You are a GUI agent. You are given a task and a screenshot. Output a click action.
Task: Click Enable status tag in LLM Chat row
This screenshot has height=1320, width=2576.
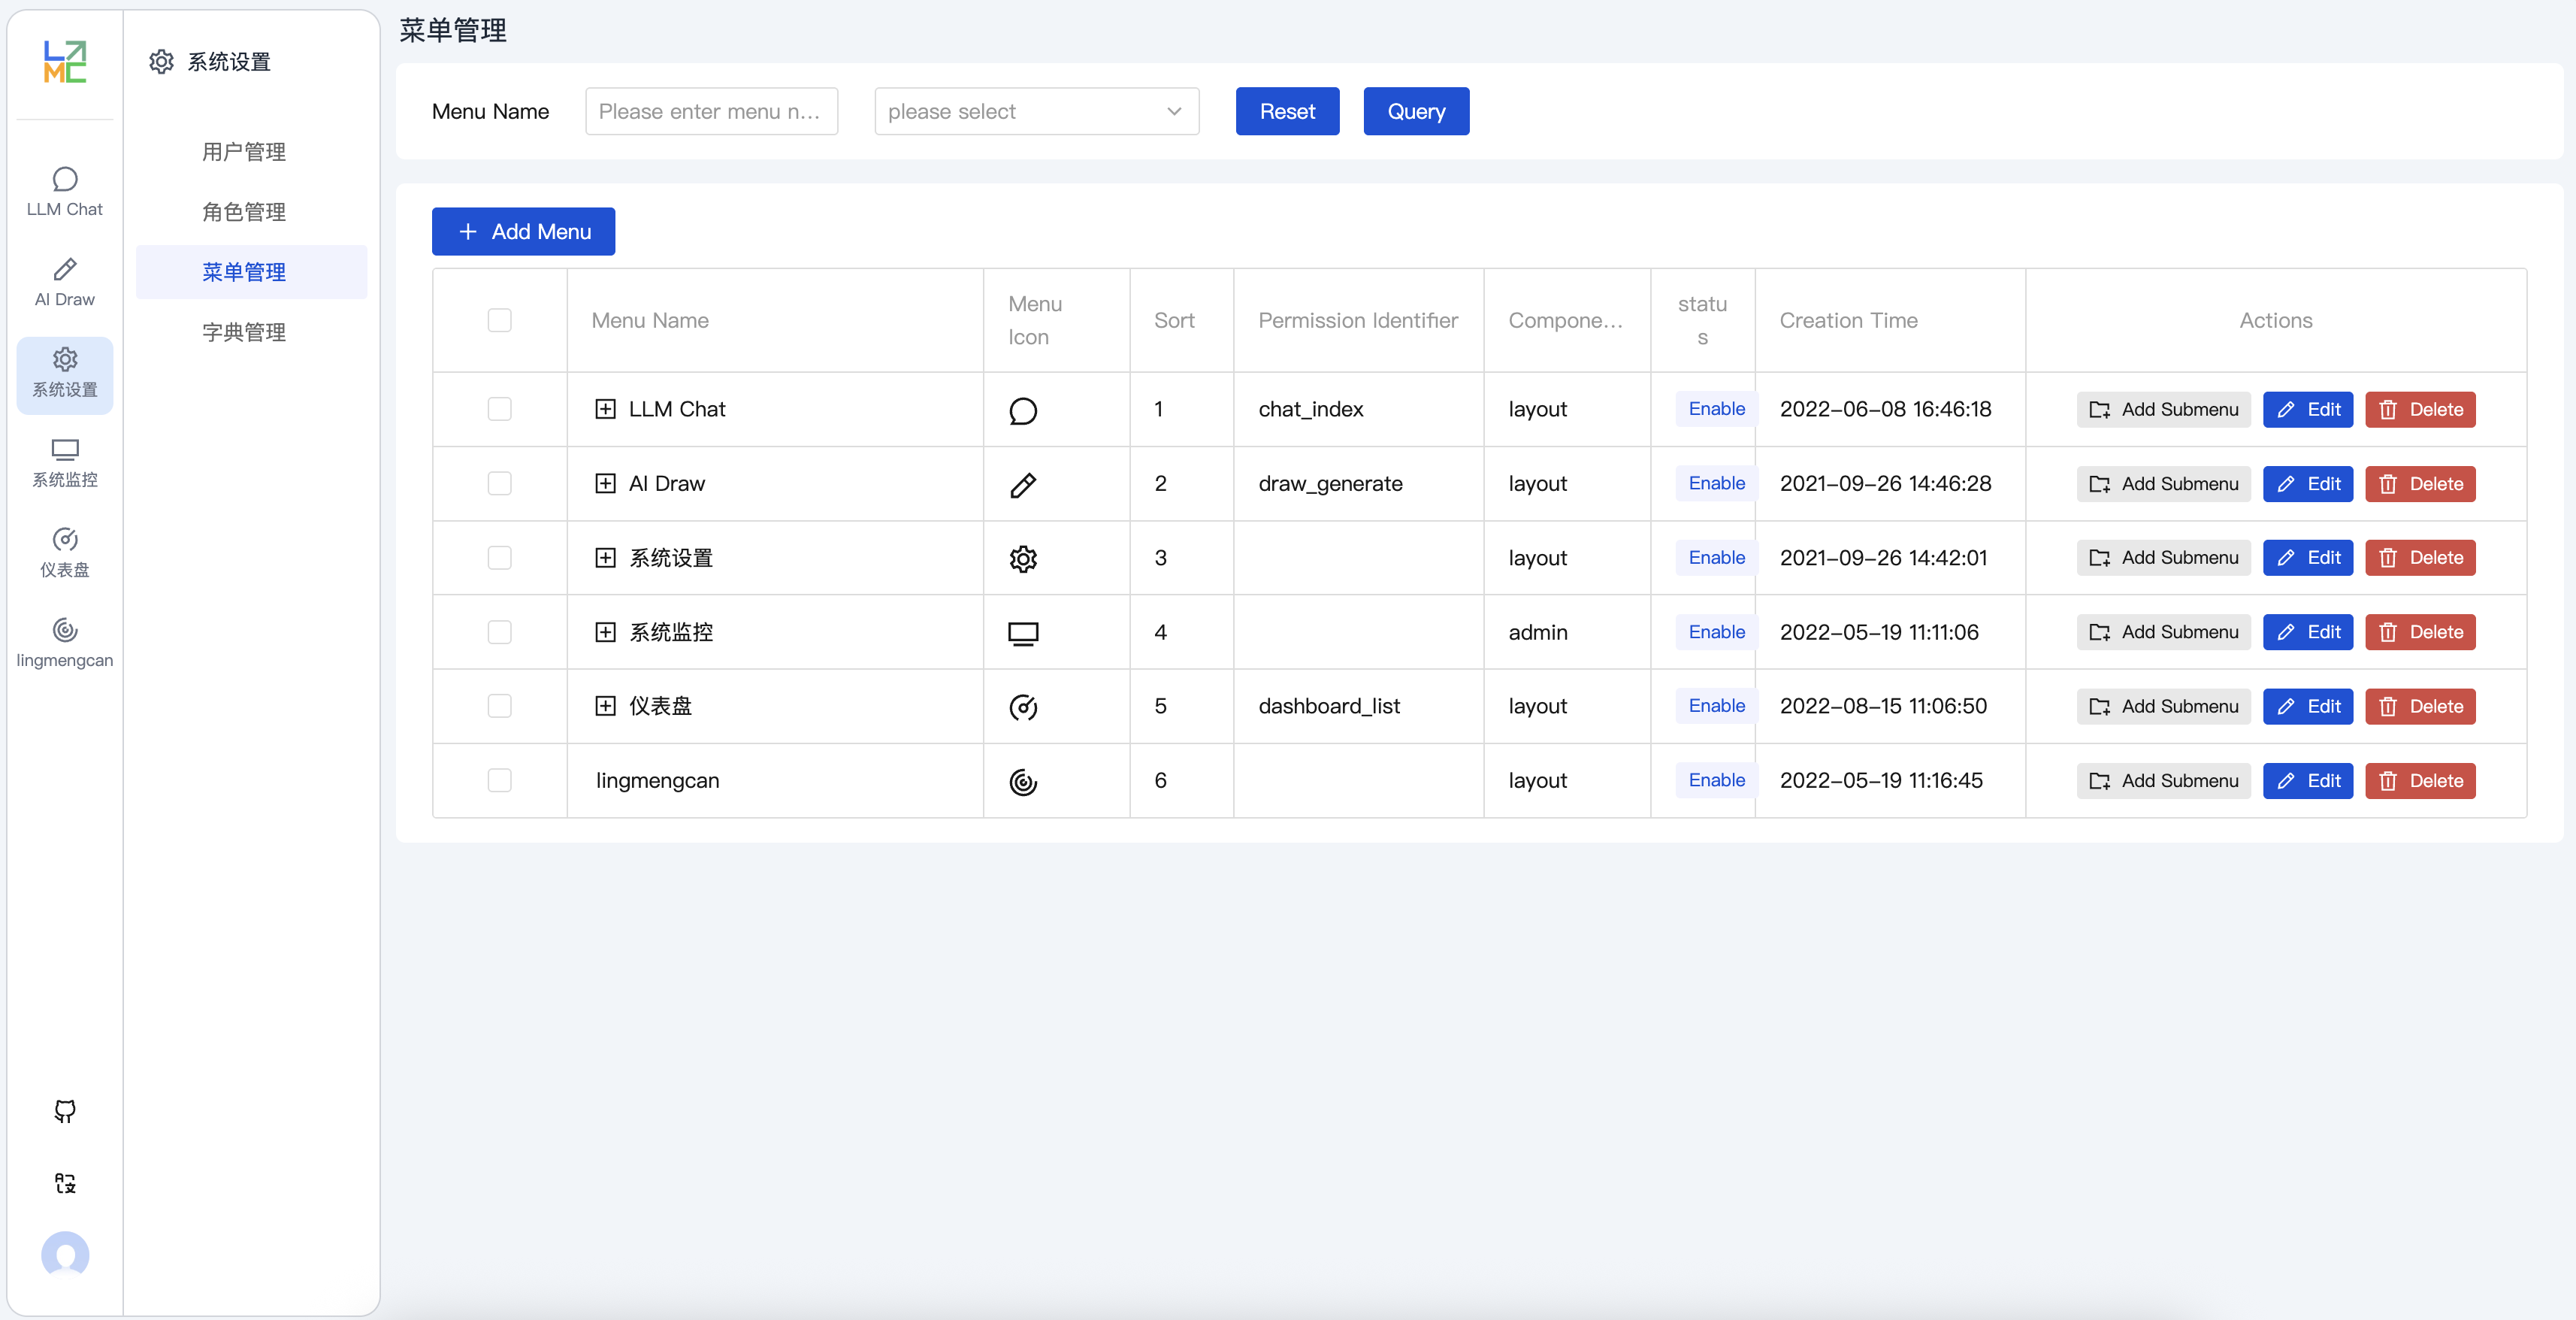(x=1716, y=409)
